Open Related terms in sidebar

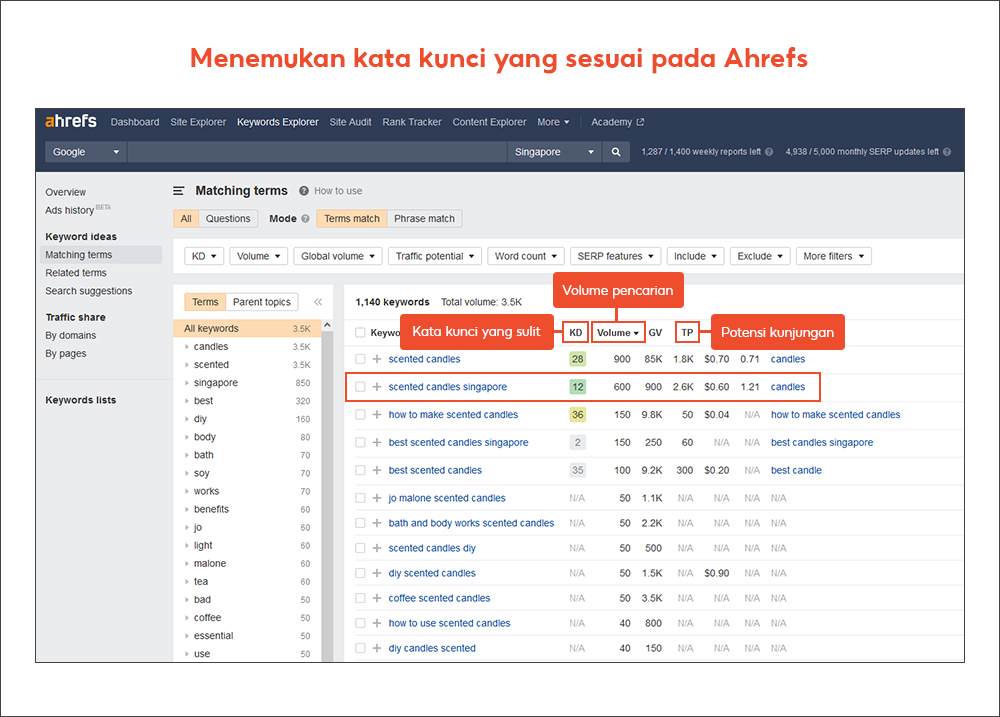pyautogui.click(x=76, y=272)
